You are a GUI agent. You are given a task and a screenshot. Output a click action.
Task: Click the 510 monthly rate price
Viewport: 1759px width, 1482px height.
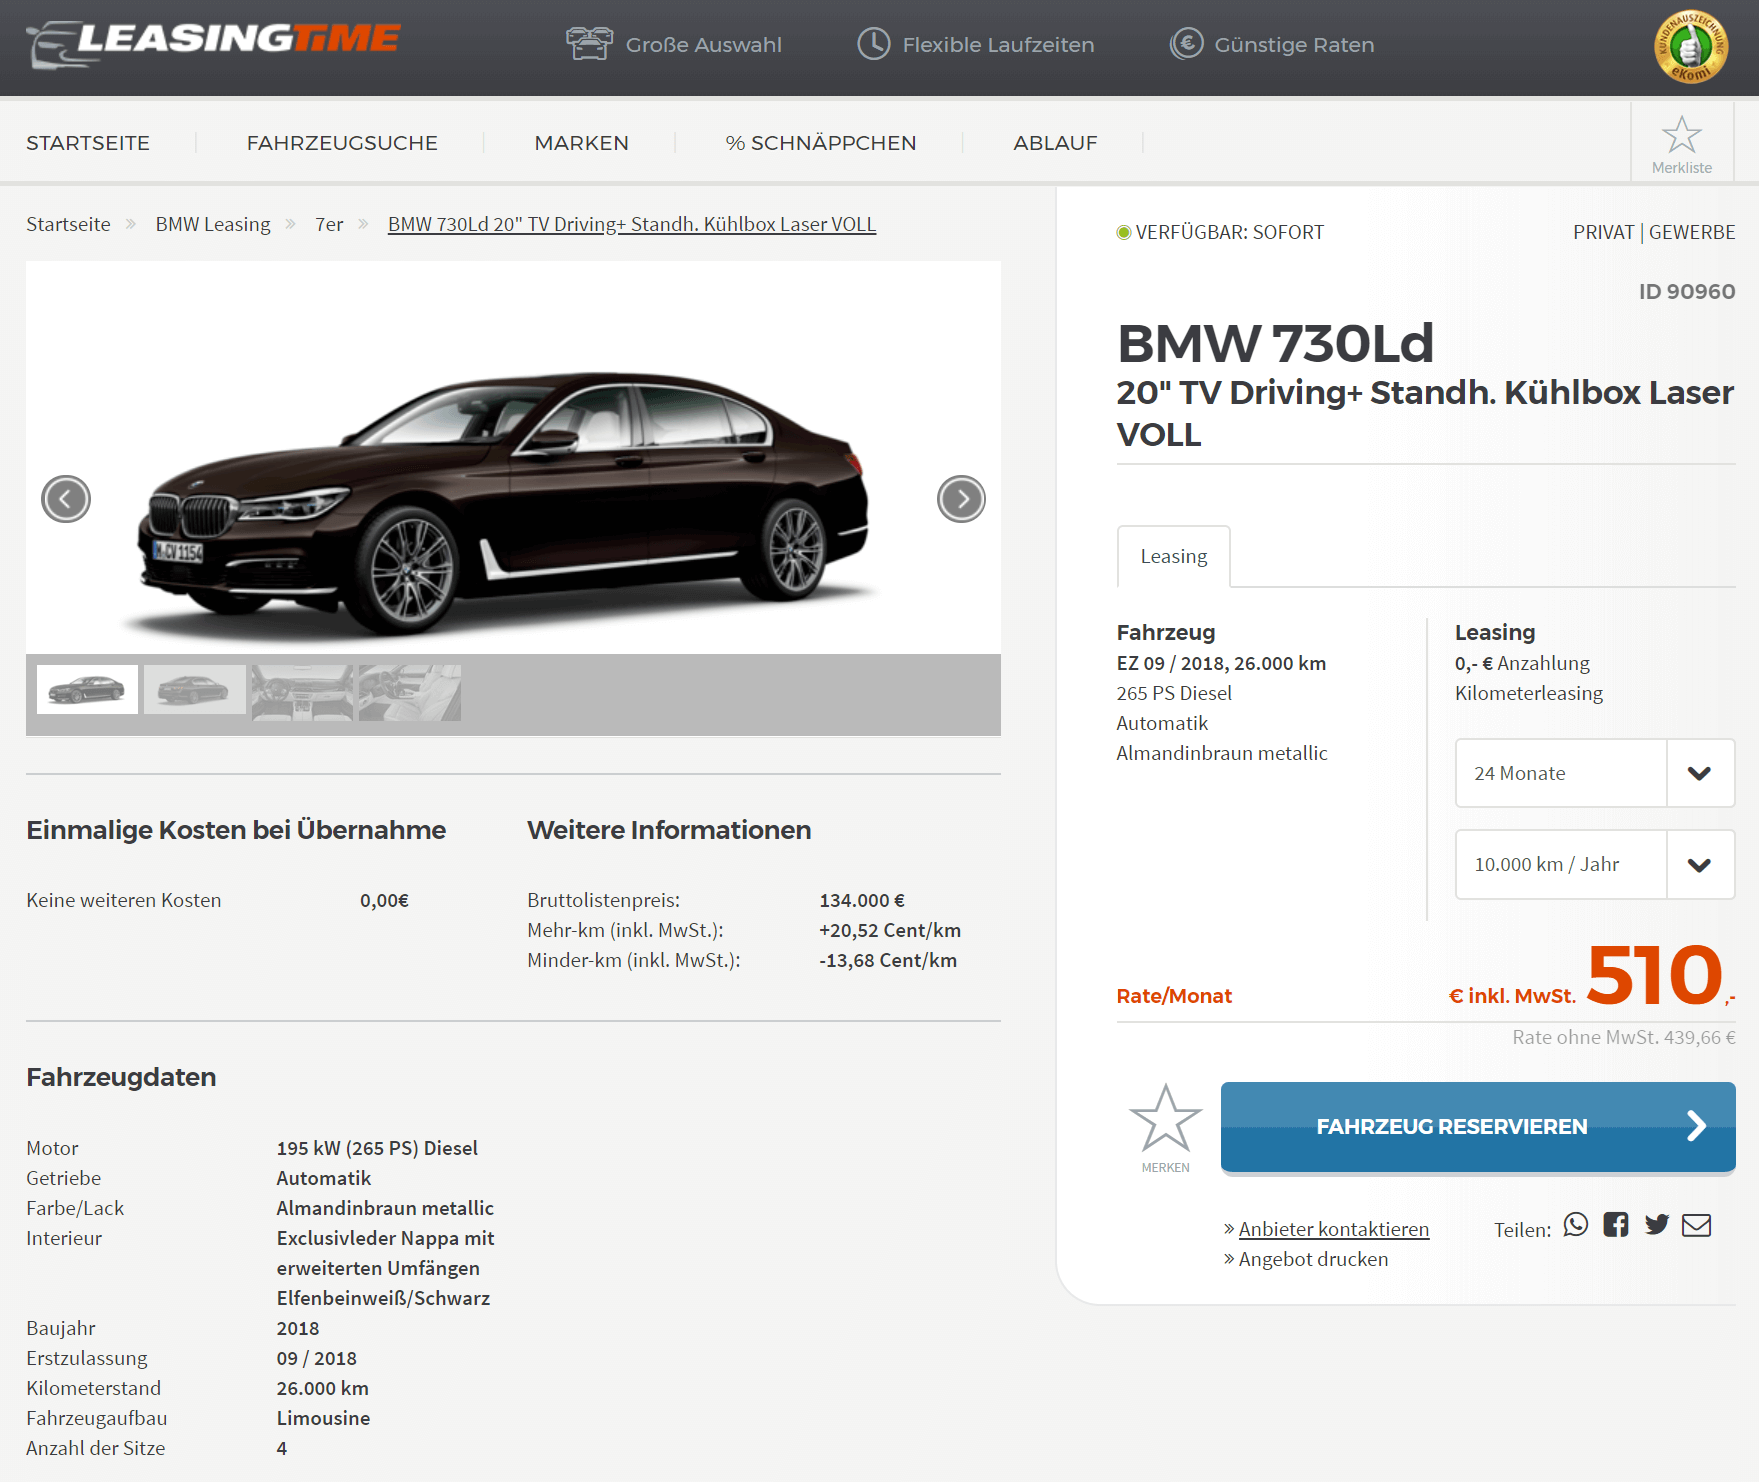[x=1655, y=974]
